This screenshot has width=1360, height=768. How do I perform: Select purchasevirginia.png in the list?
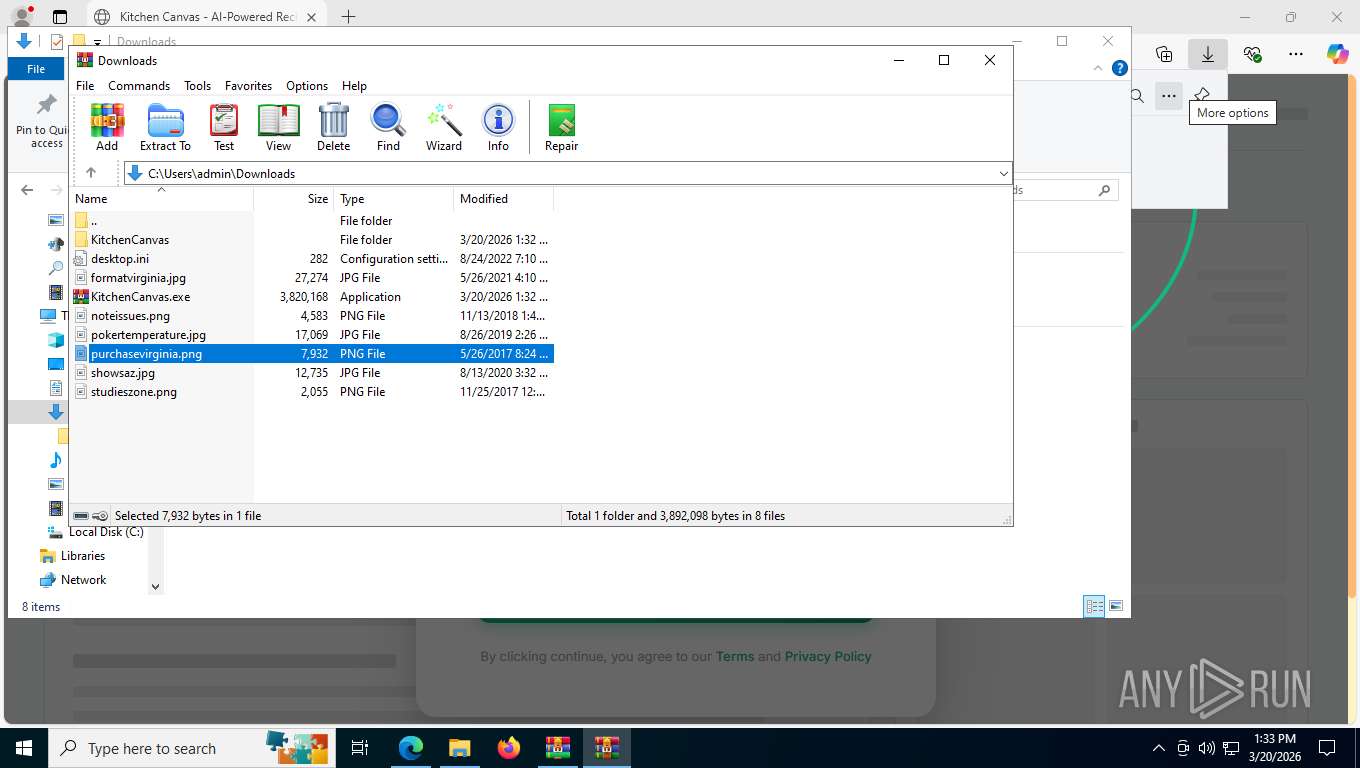(312, 354)
